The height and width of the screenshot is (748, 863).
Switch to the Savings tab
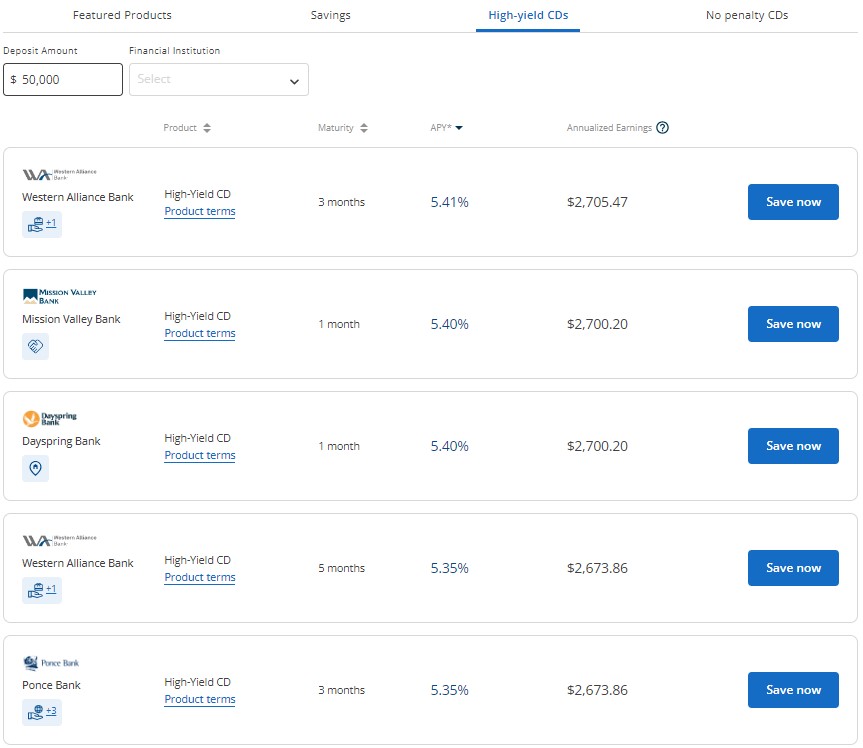point(329,15)
